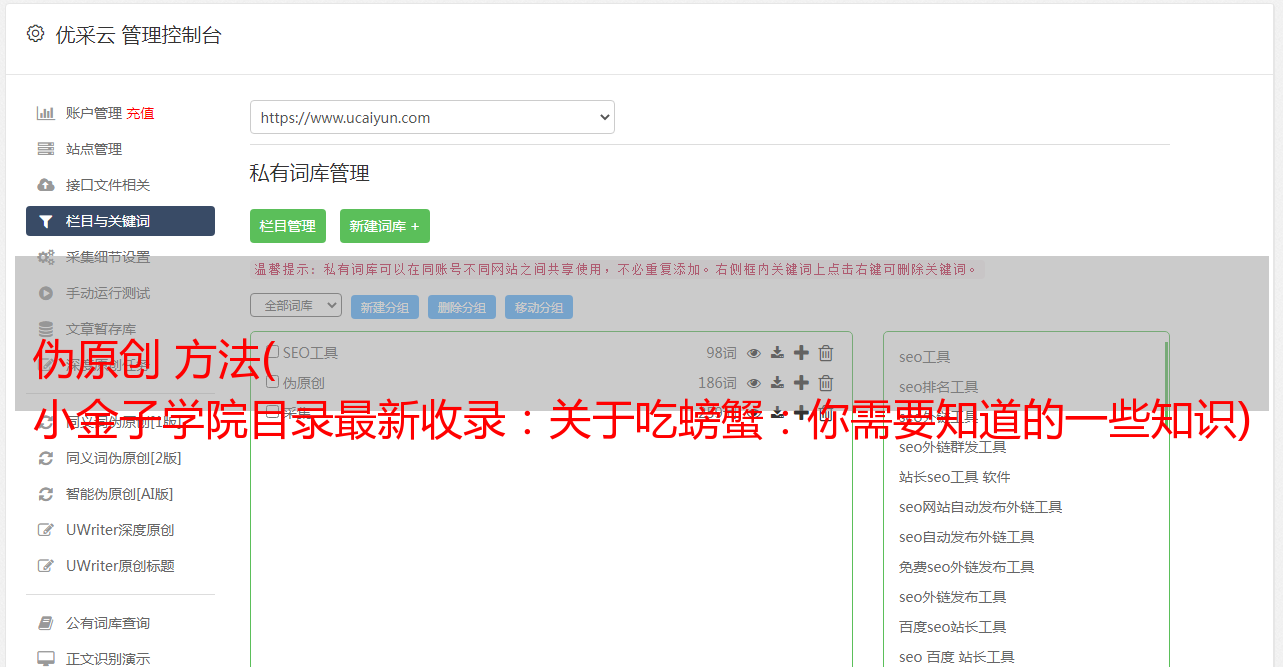Image resolution: width=1283 pixels, height=667 pixels.
Task: Click book icon for 公有词库查询
Action: click(45, 623)
